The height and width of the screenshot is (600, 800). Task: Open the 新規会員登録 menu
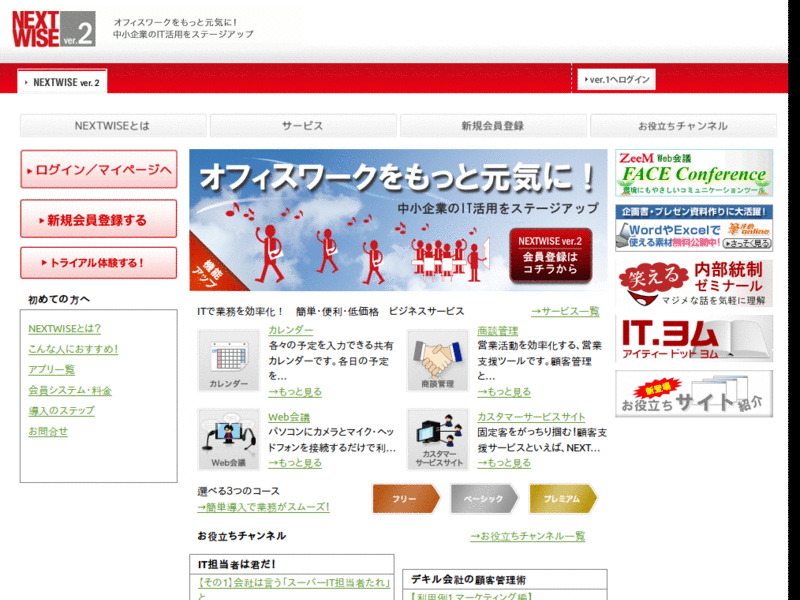click(x=493, y=126)
